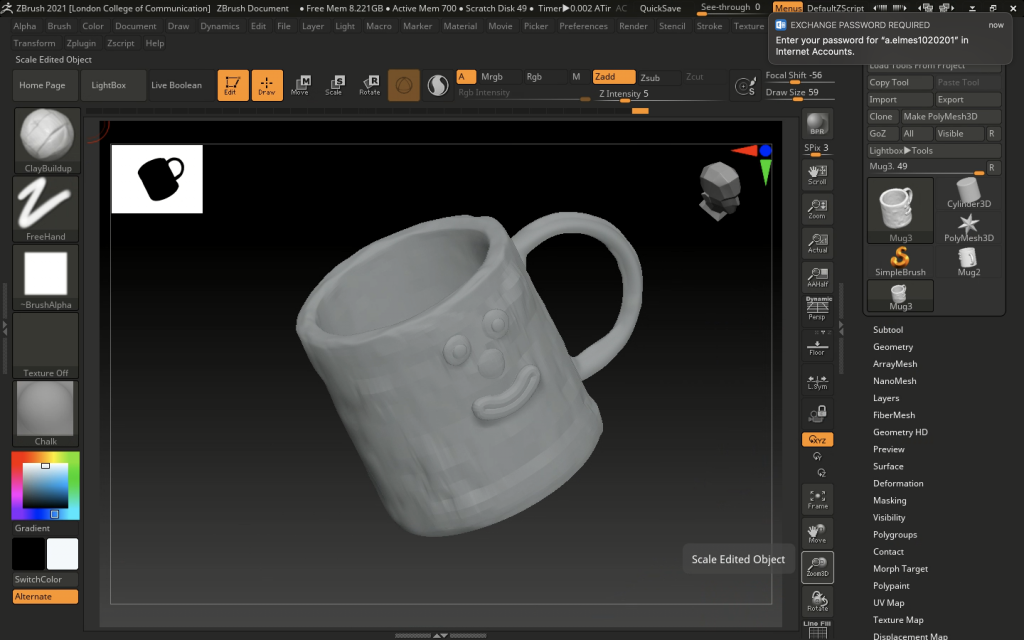
Task: Click the FreeHand stroke icon
Action: pos(46,203)
